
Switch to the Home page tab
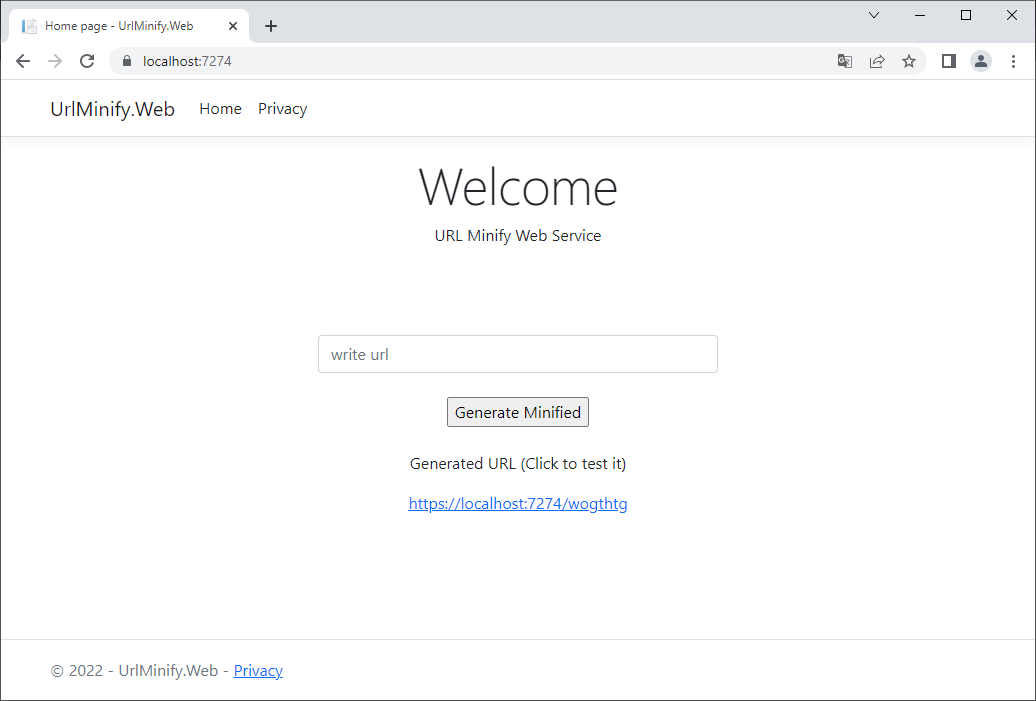click(x=120, y=25)
